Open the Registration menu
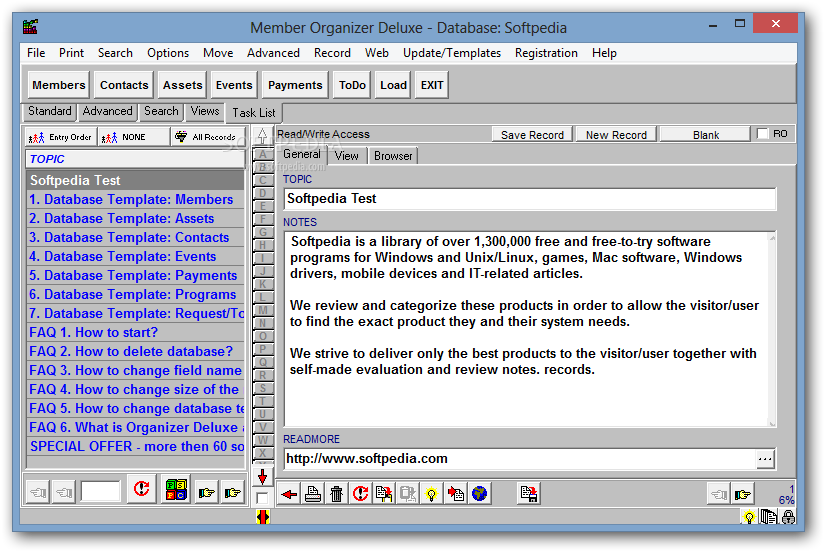The image size is (825, 552). click(x=546, y=53)
